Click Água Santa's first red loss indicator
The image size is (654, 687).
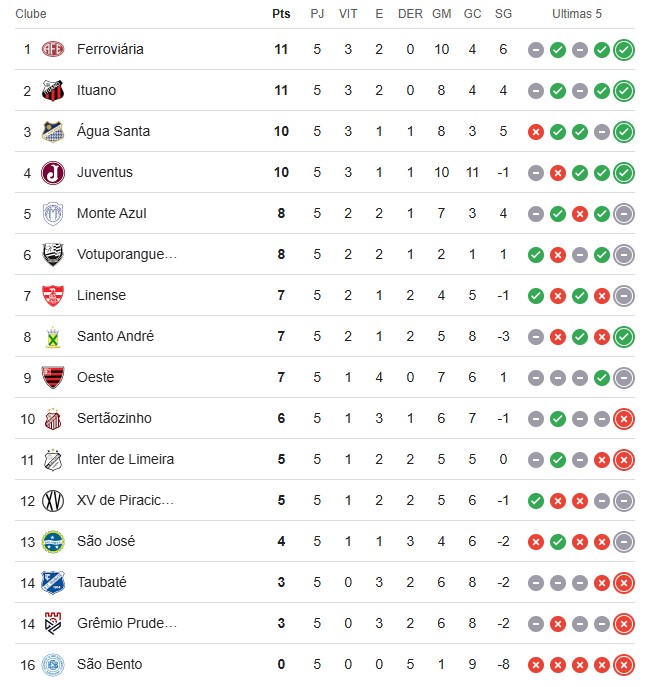(536, 131)
